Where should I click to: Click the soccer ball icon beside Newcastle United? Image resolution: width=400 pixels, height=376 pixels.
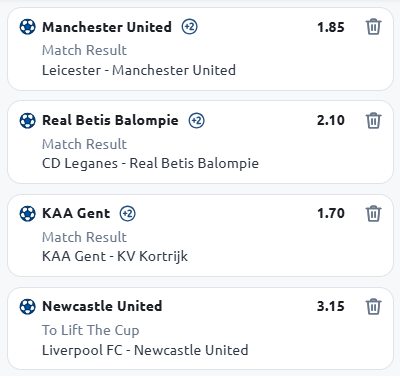27,306
